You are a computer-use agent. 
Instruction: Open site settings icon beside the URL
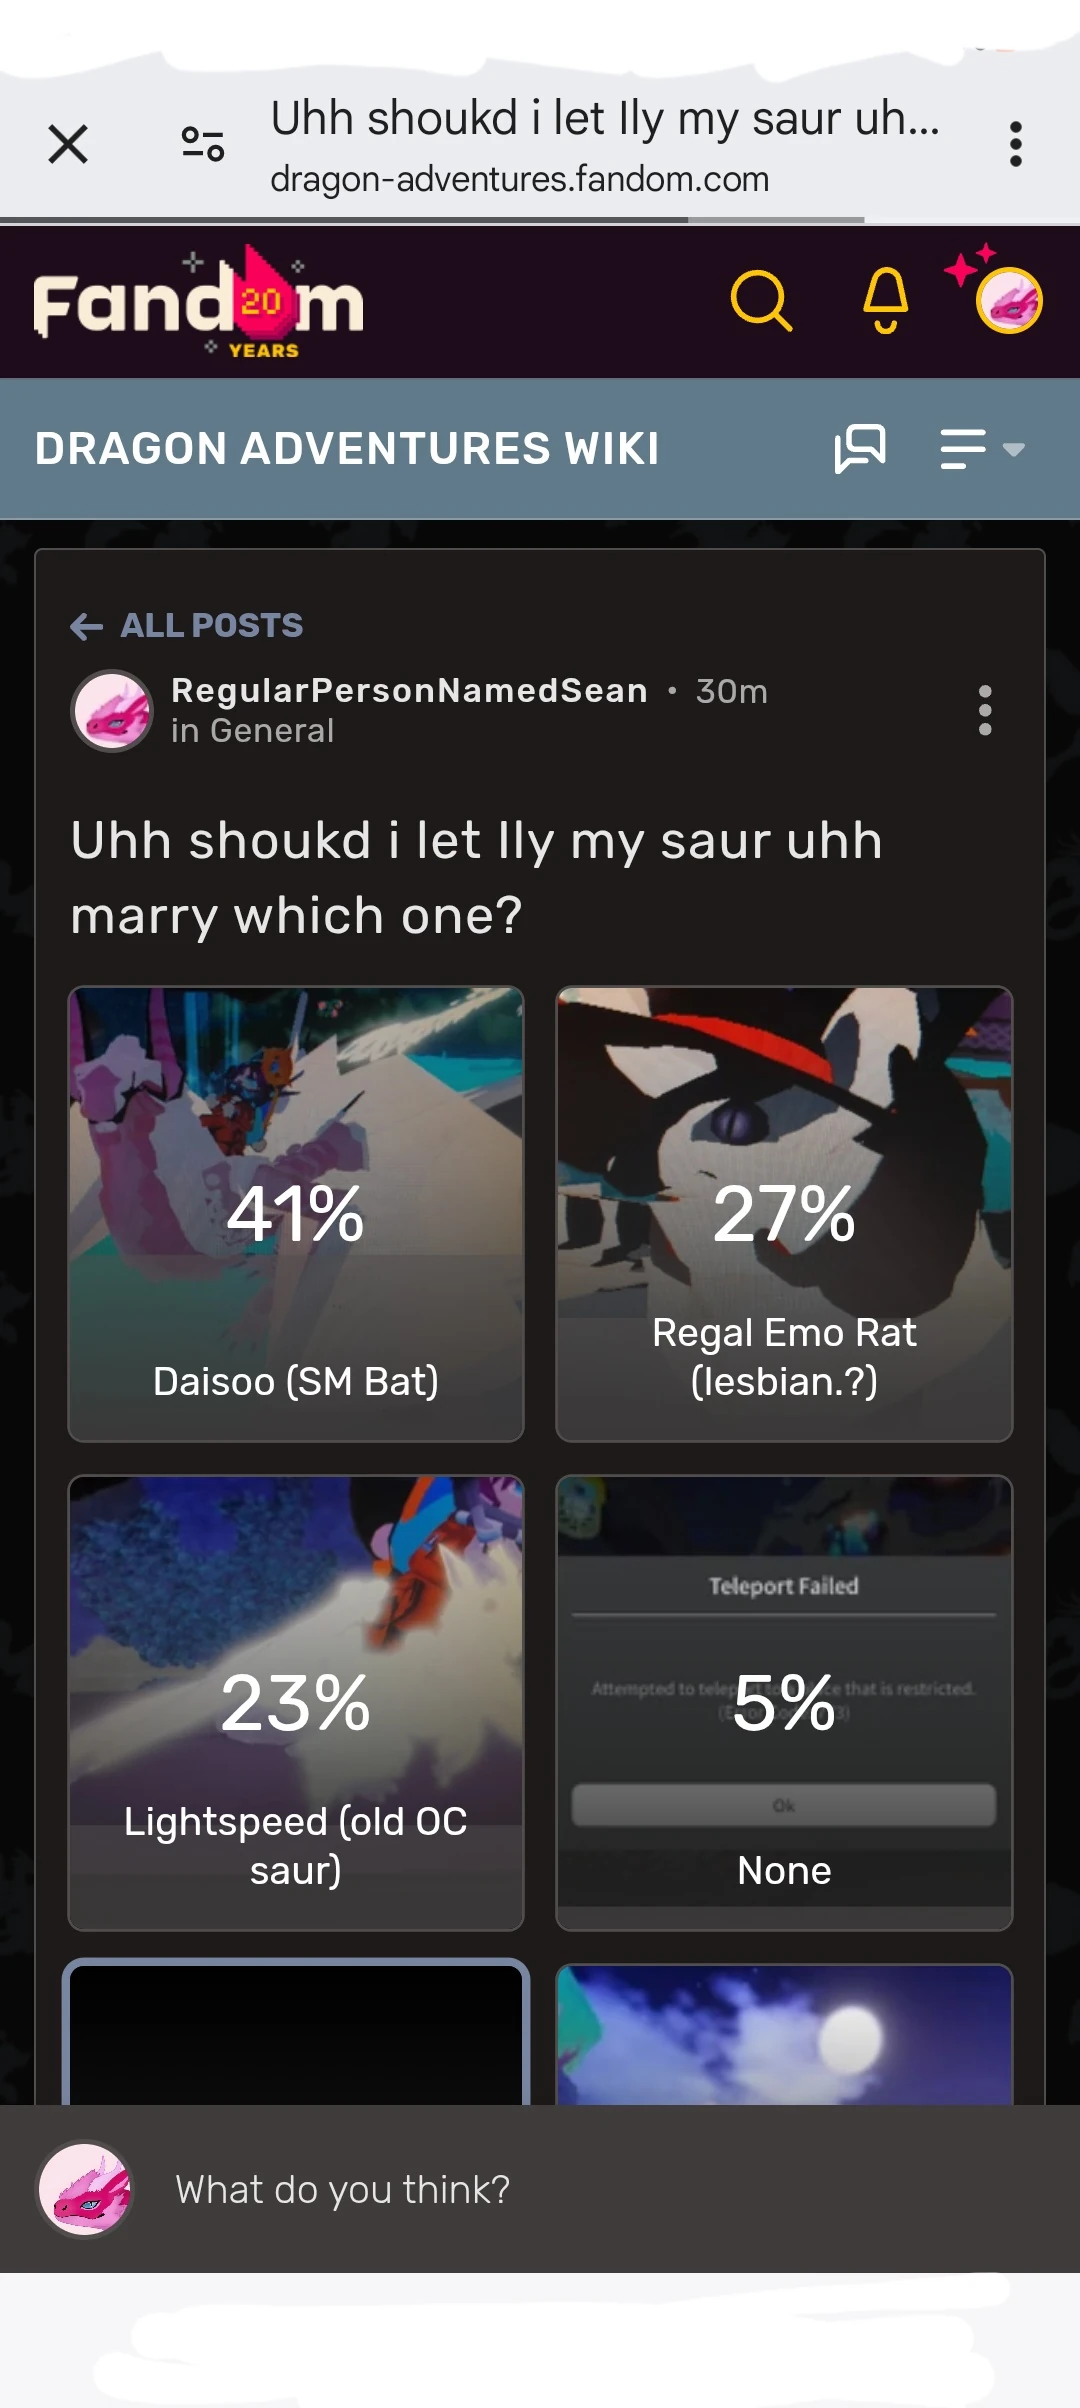pos(203,144)
